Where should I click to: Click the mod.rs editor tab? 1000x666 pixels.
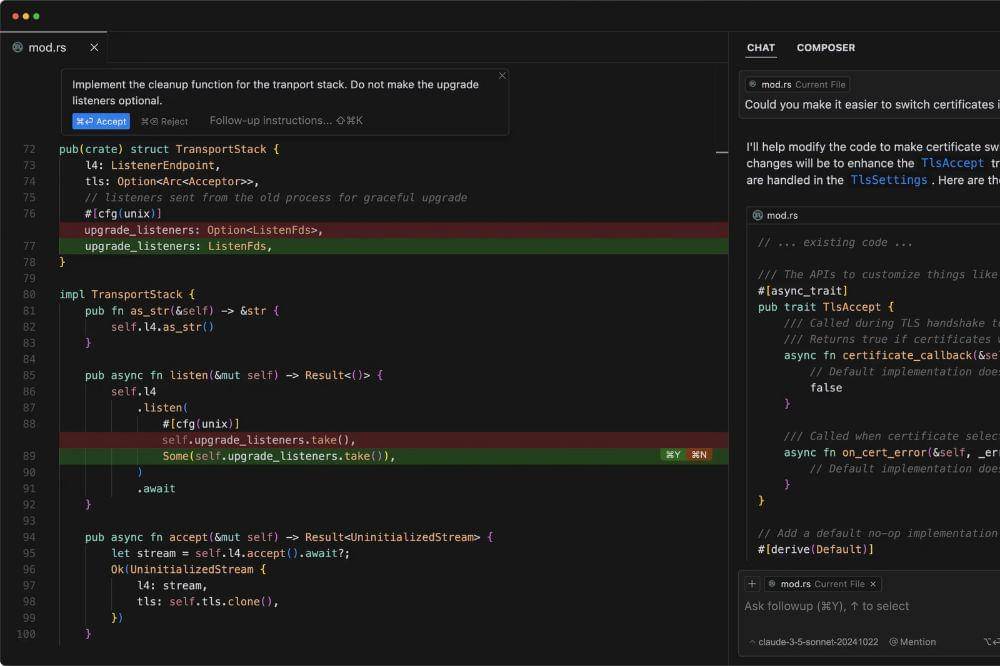[45, 47]
